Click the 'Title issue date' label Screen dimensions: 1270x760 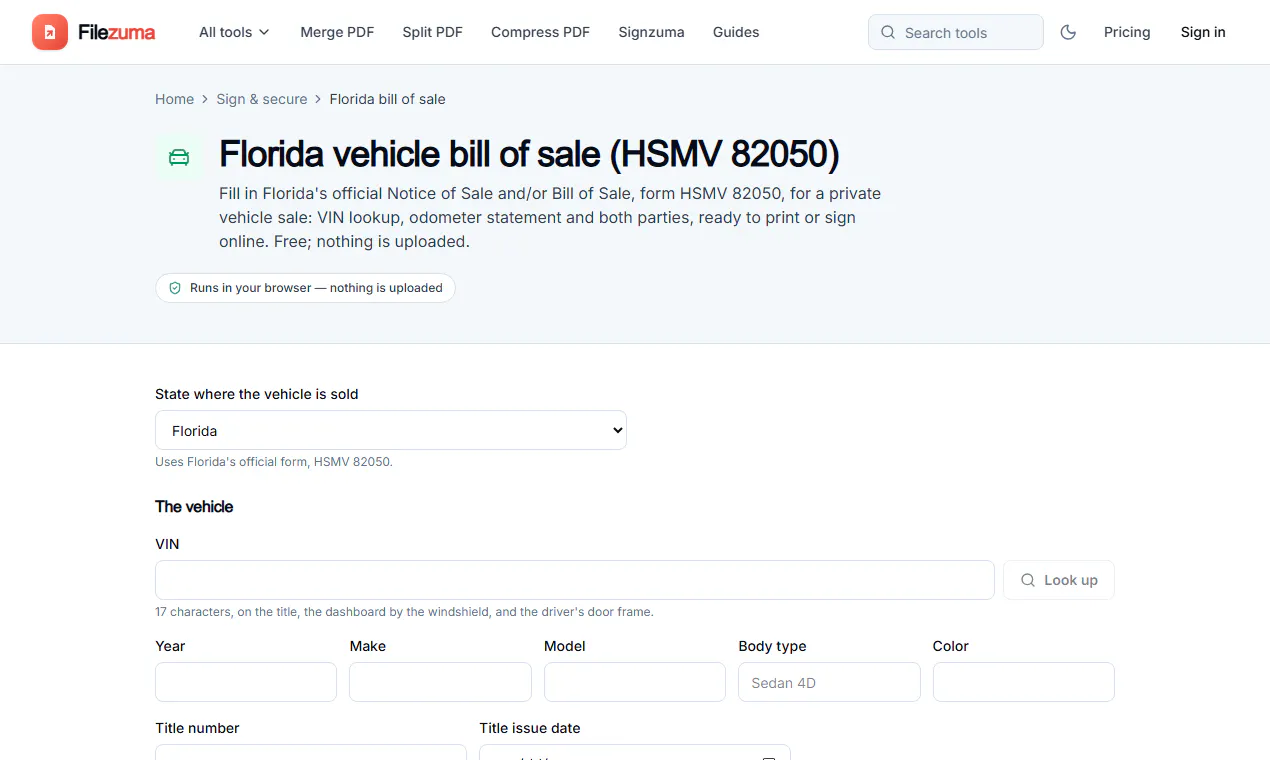(530, 728)
